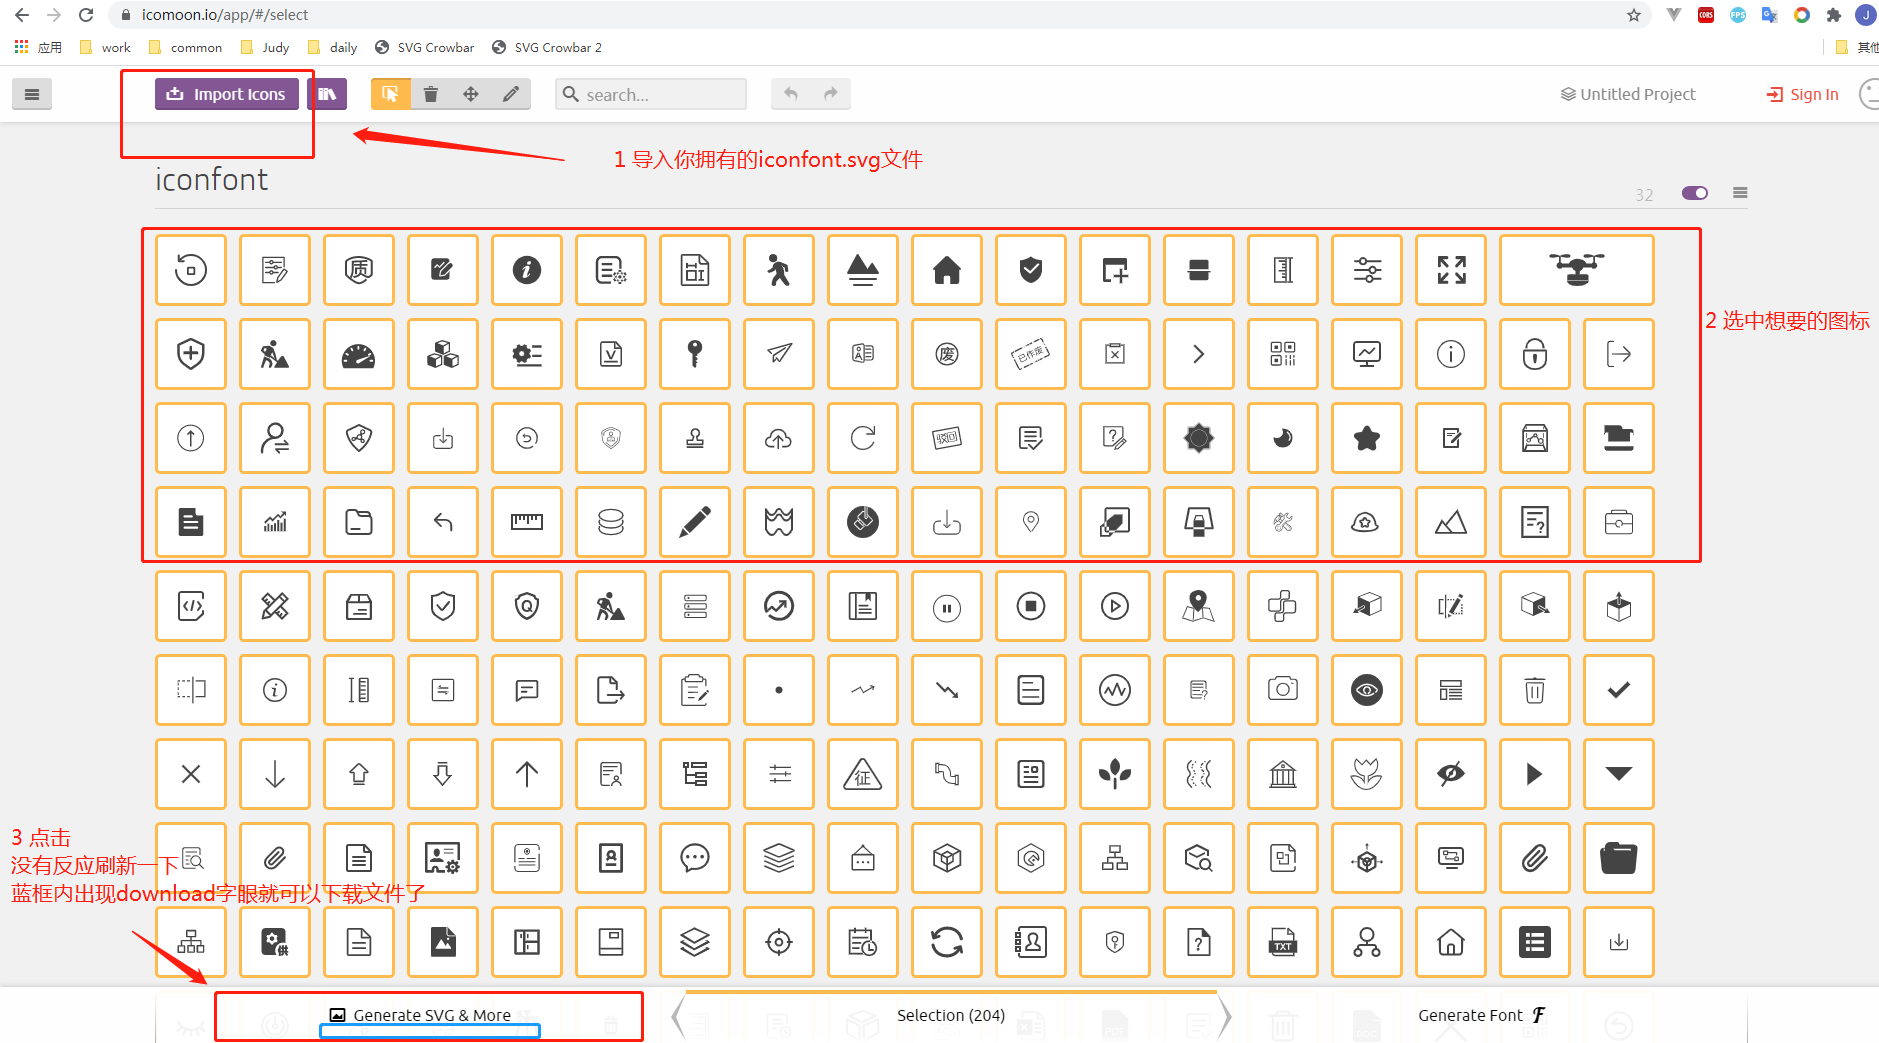
Task: Toggle the purple switch beside the icon count
Action: [x=1694, y=192]
